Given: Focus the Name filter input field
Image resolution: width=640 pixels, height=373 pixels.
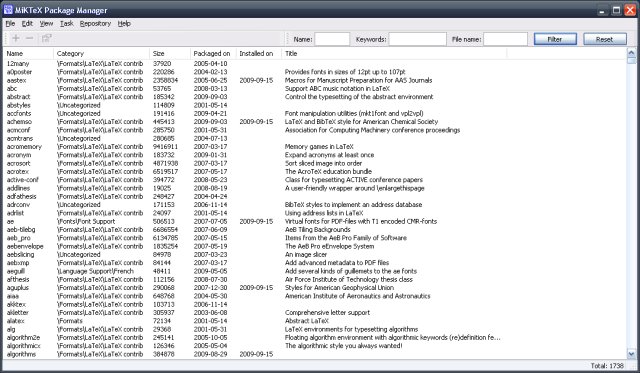Looking at the screenshot, I should coord(332,39).
